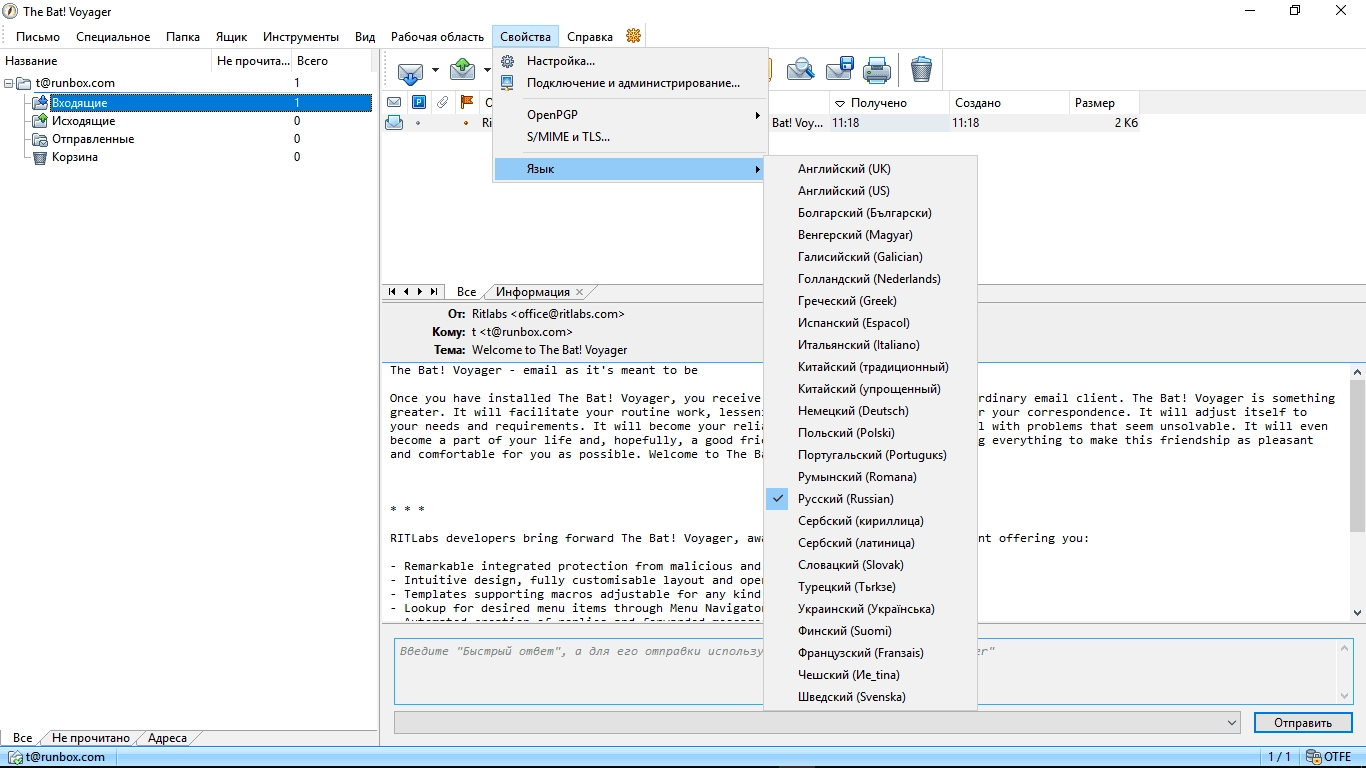The image size is (1366, 768).
Task: Sort by the Создано column header
Action: tap(1008, 102)
